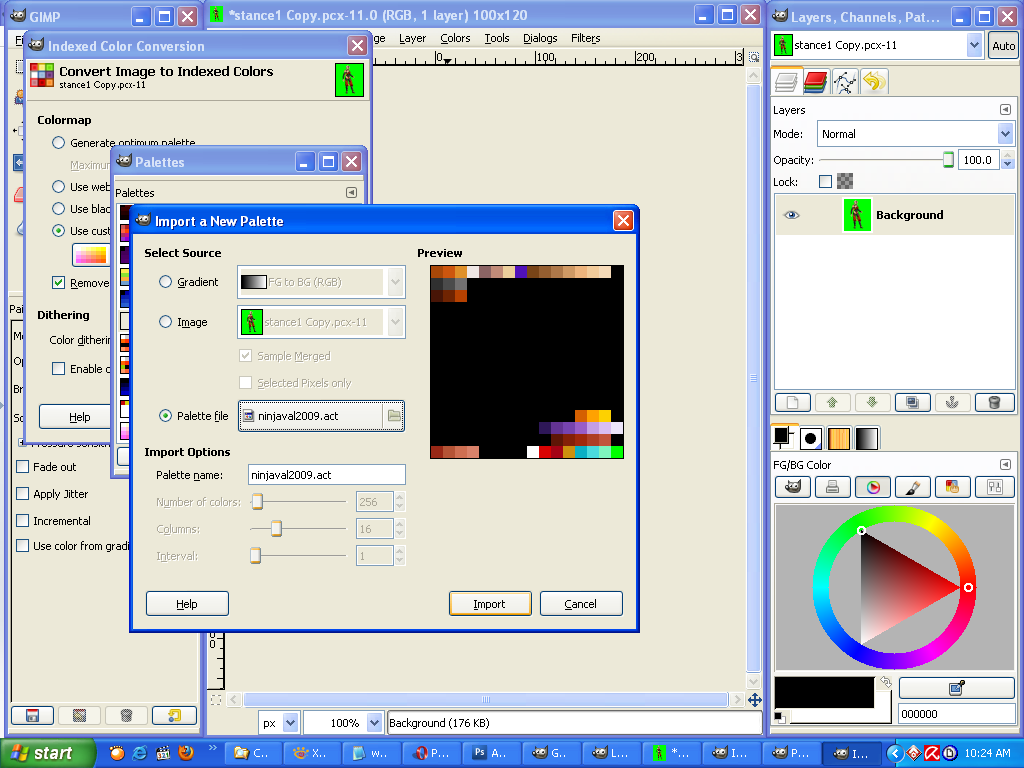Enable the Apply Jitter checkbox

(x=23, y=494)
